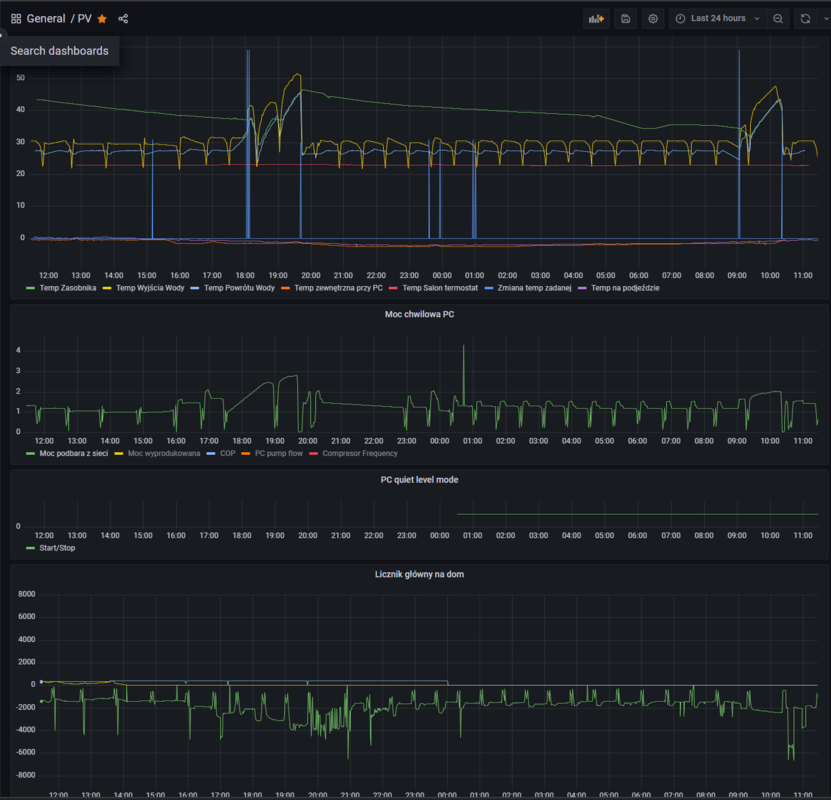The image size is (831, 800).
Task: Open the Moc chwilowa PC panel menu
Action: (419, 314)
